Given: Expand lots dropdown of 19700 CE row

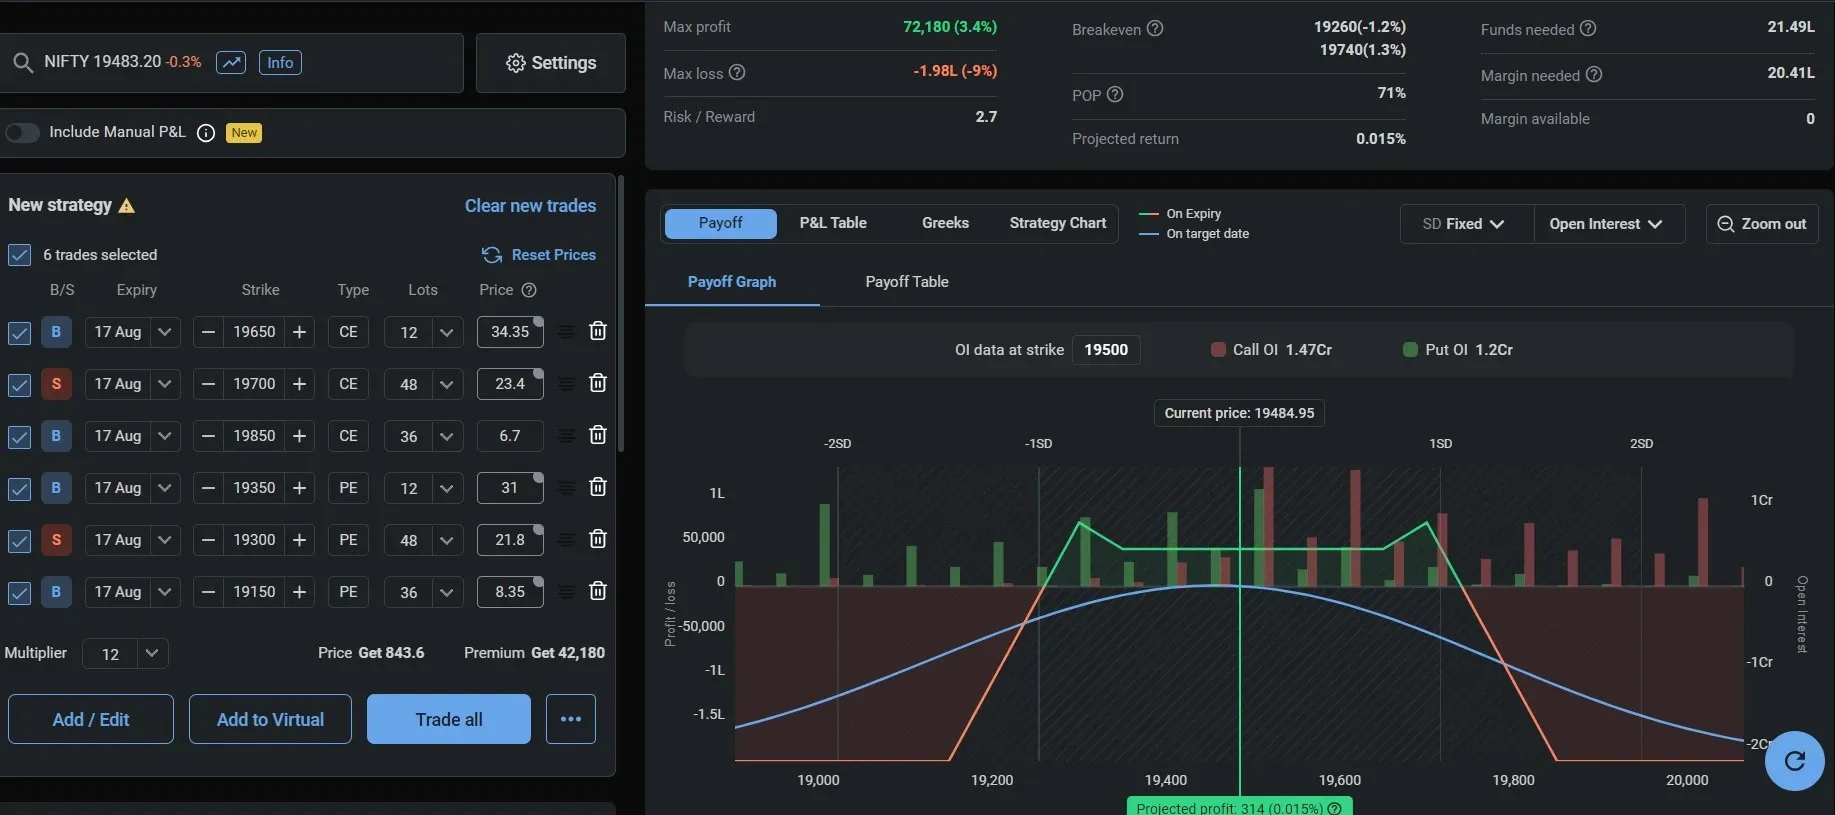Looking at the screenshot, I should [447, 384].
